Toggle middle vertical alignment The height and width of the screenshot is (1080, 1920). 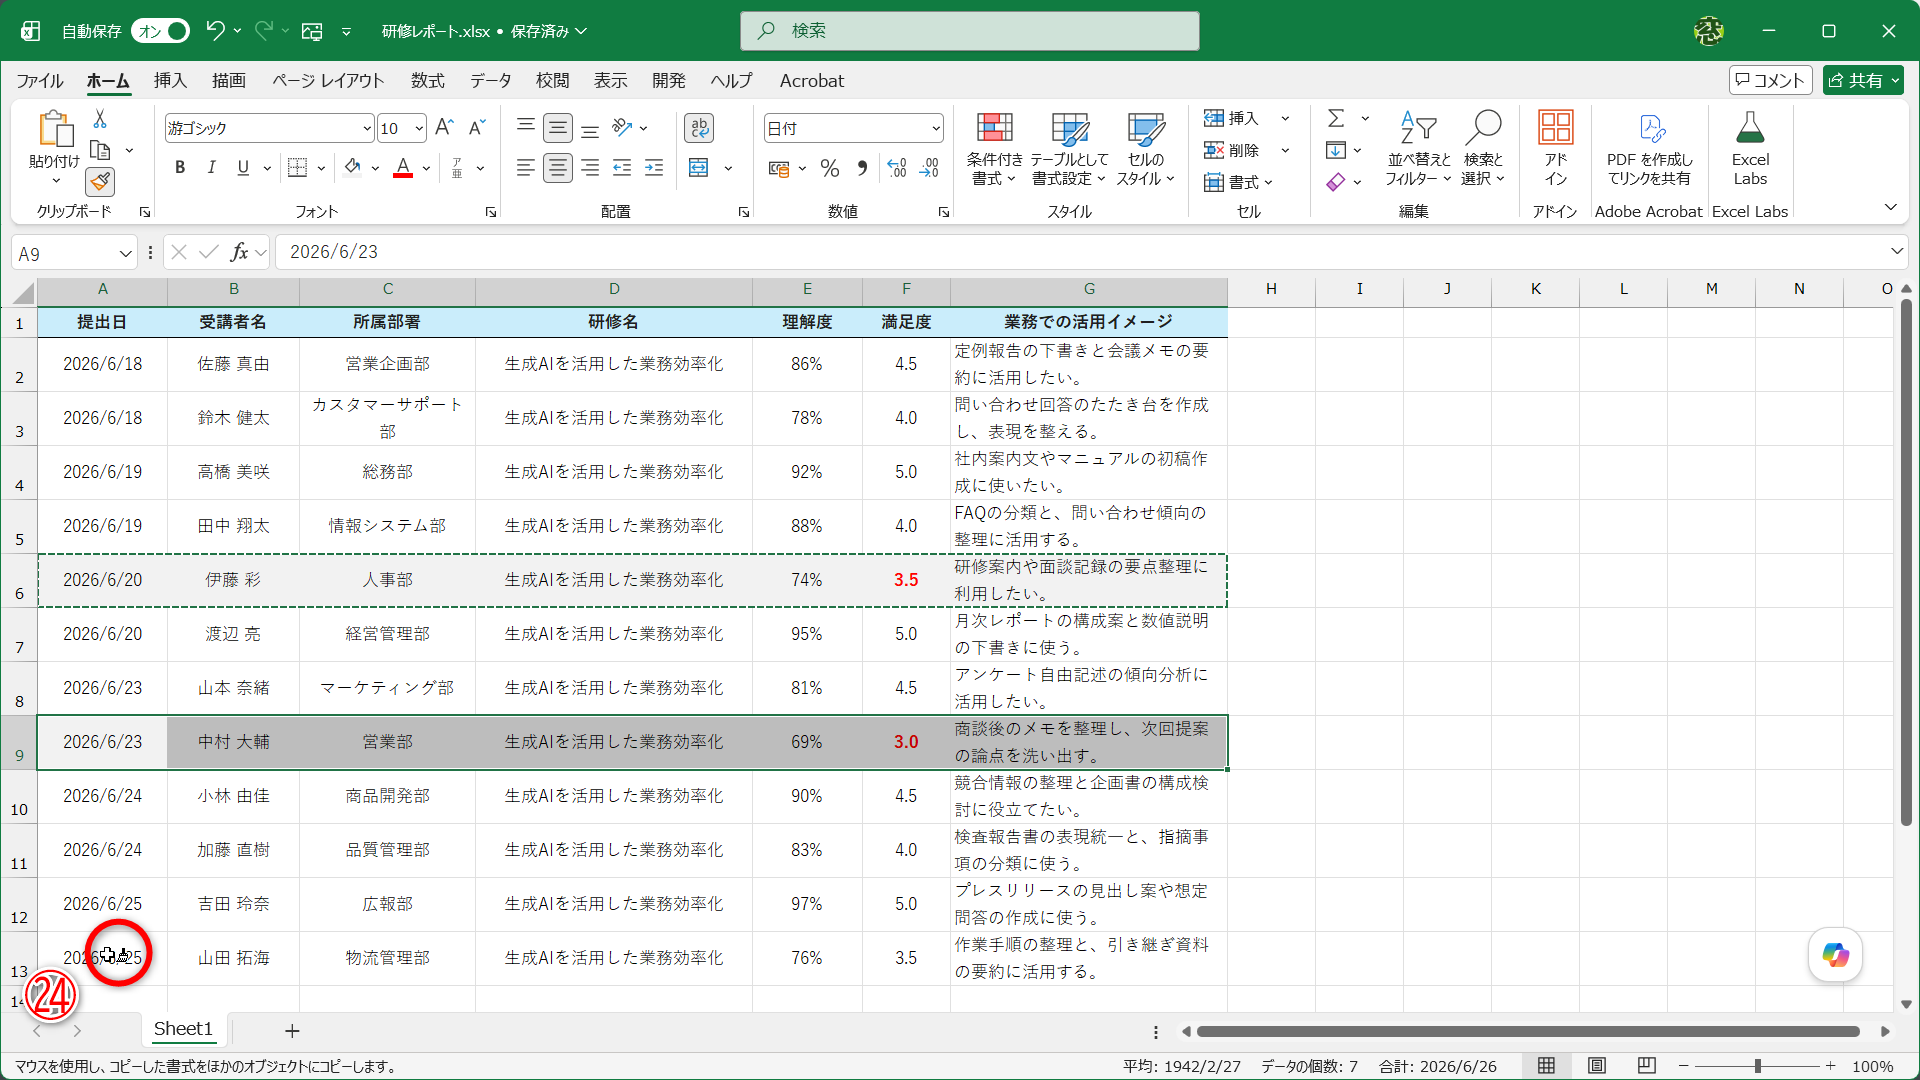point(558,127)
